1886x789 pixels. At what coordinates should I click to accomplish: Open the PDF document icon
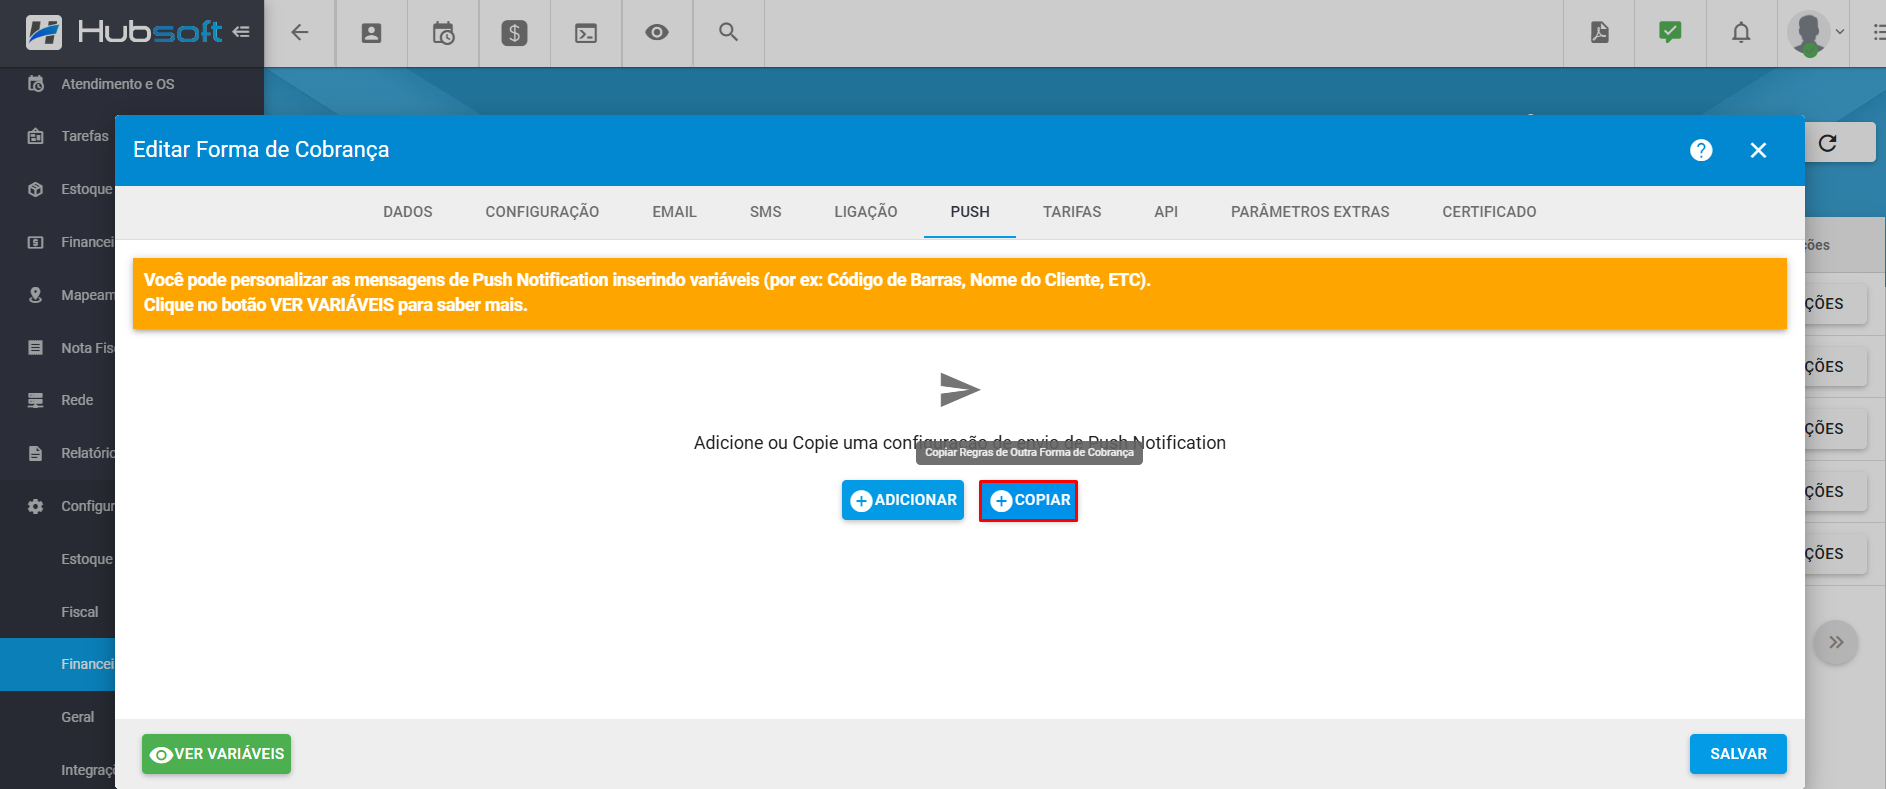(x=1599, y=32)
